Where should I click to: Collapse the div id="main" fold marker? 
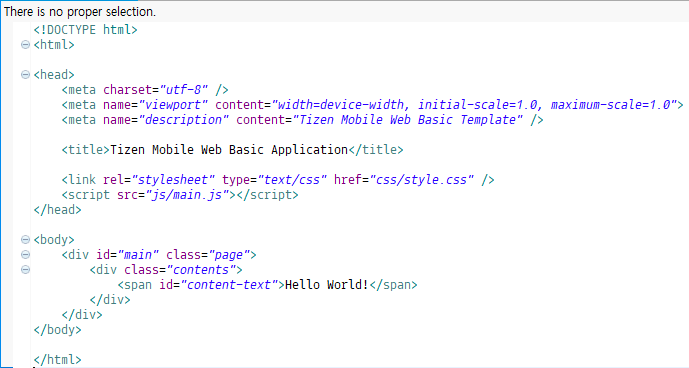click(25, 255)
